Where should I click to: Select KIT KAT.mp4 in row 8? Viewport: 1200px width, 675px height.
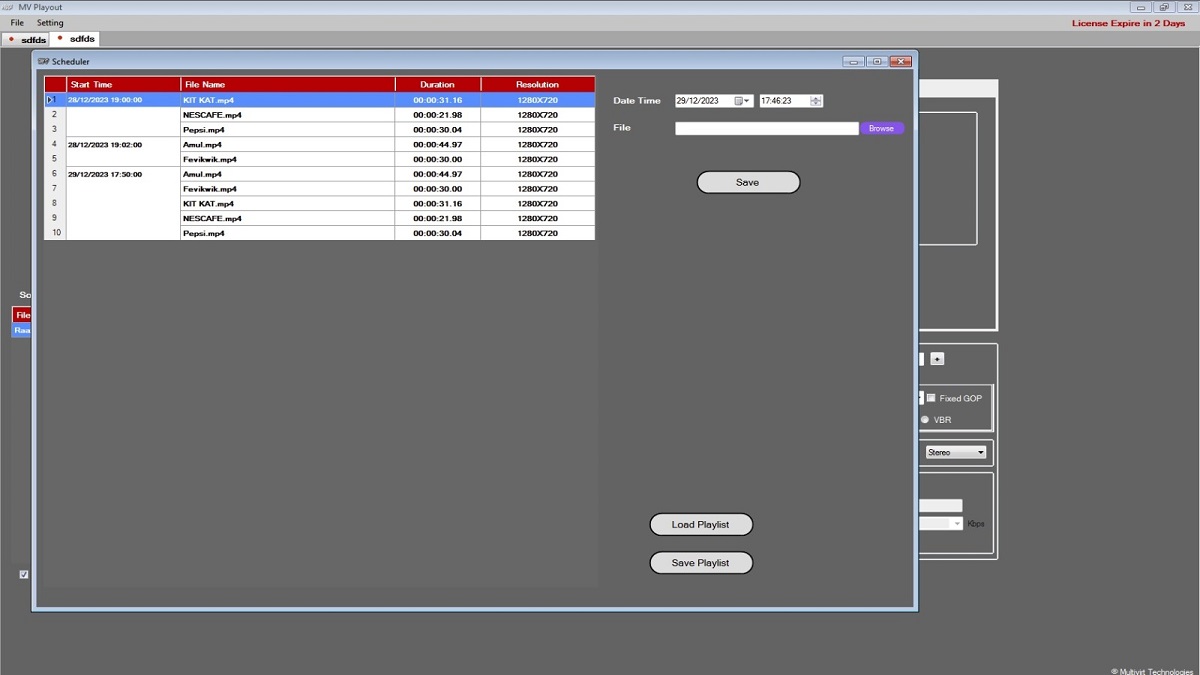[288, 203]
